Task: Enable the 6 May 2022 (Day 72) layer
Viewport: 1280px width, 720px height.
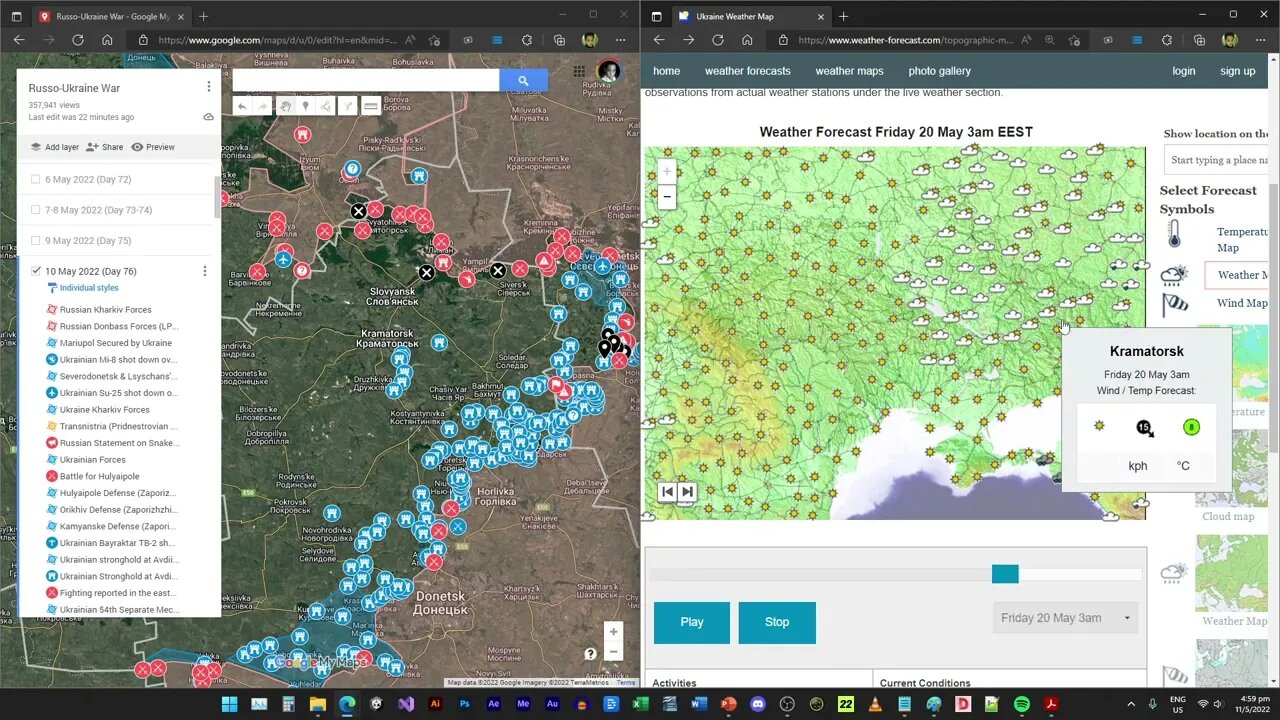Action: coord(36,180)
